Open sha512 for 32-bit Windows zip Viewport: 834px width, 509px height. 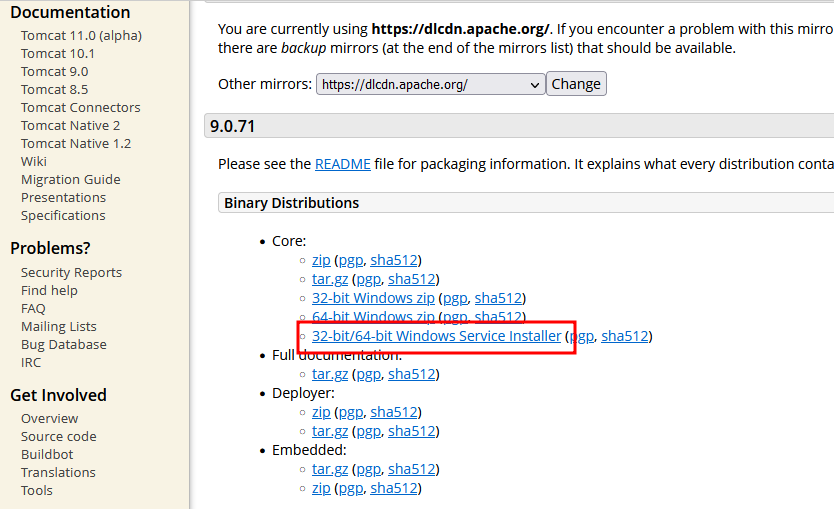coord(498,299)
